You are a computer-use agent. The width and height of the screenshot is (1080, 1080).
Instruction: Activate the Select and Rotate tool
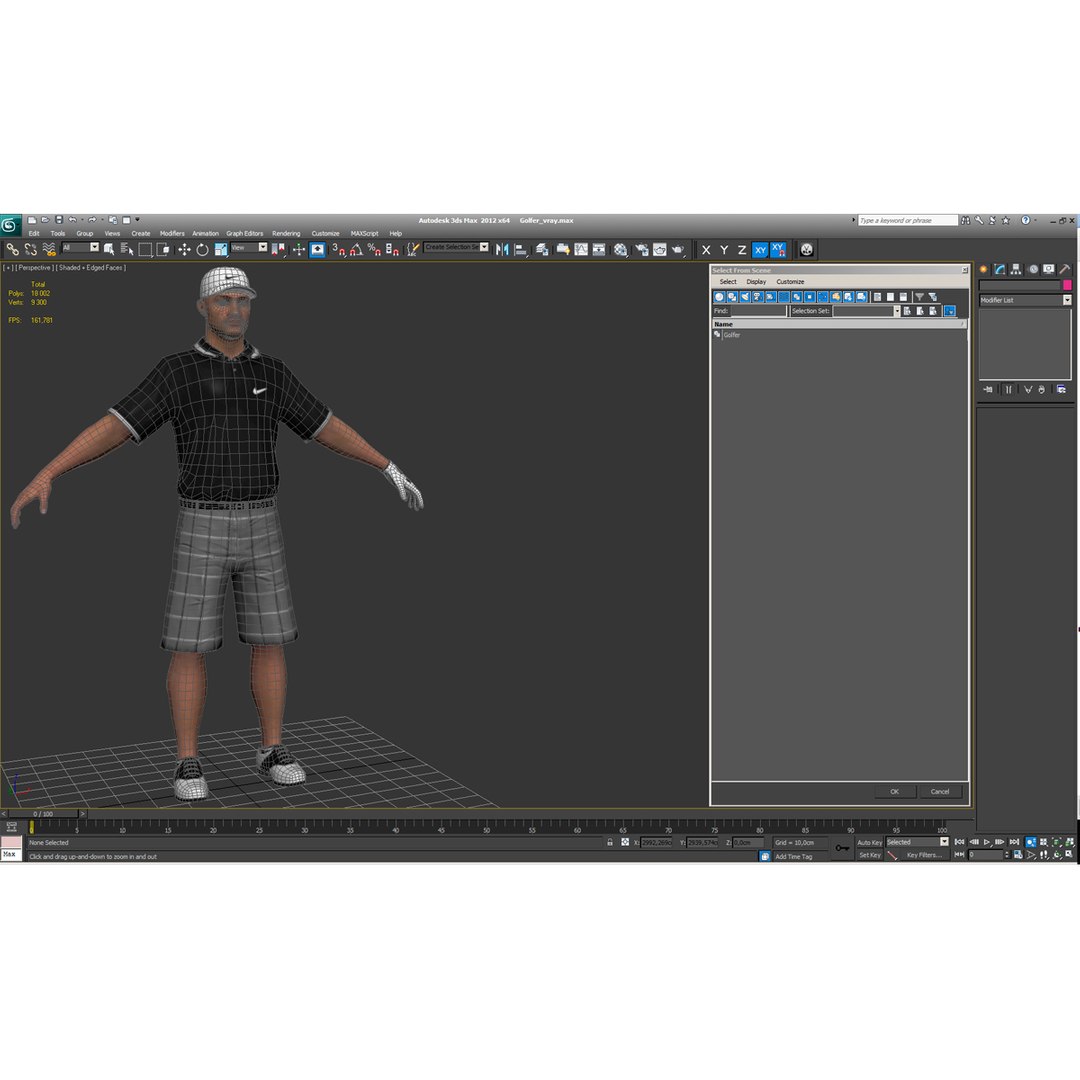pyautogui.click(x=202, y=249)
